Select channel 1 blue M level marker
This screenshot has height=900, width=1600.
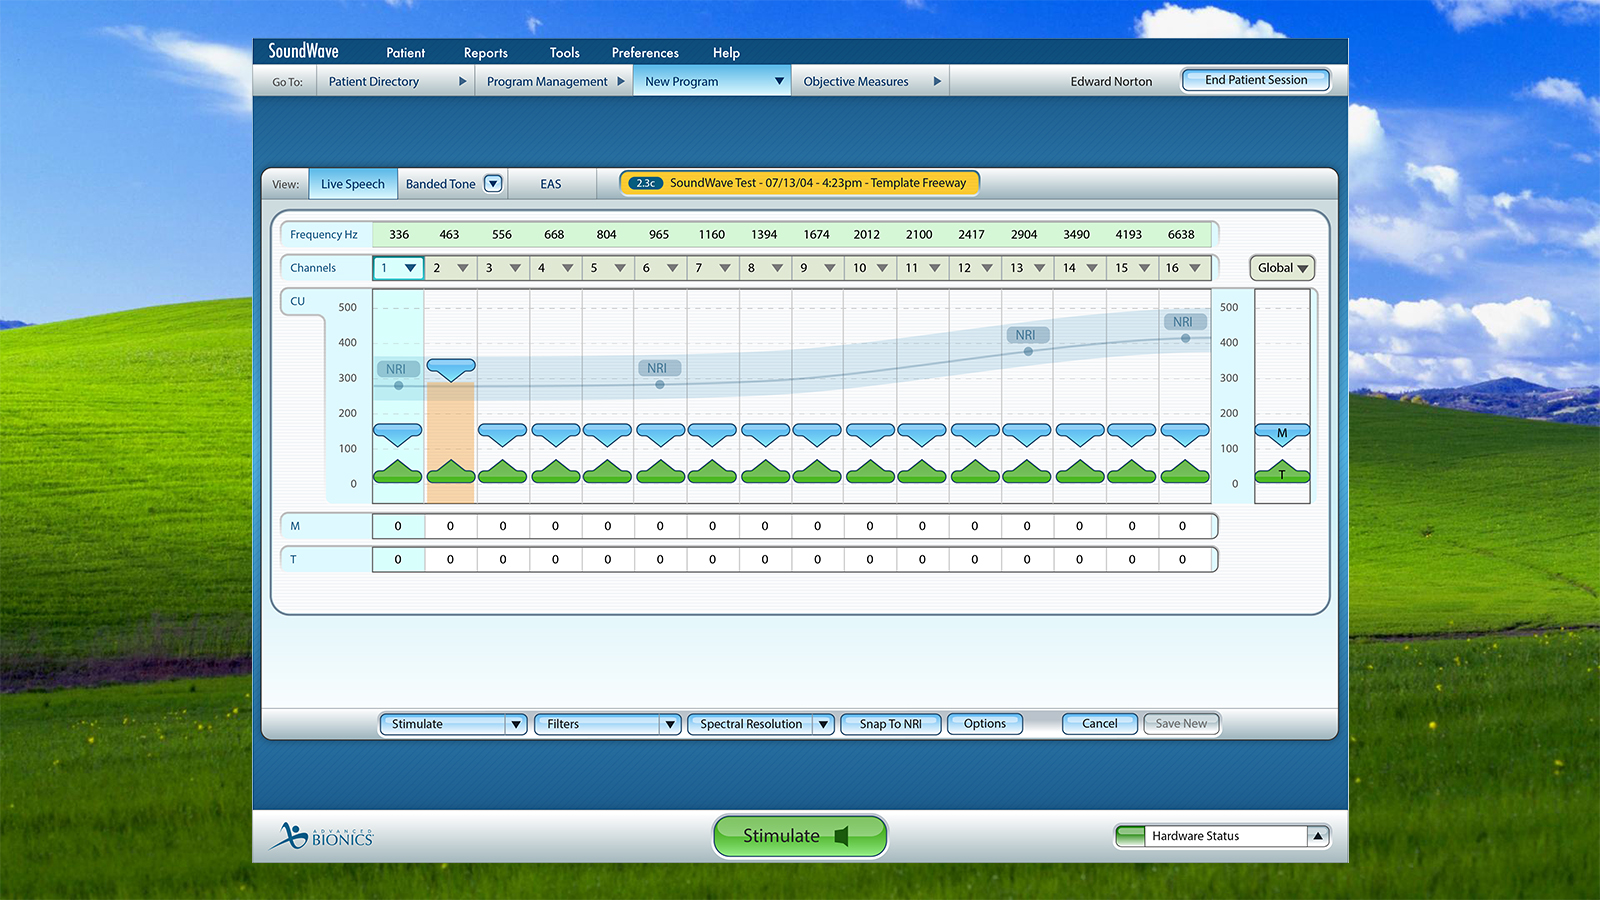point(398,434)
